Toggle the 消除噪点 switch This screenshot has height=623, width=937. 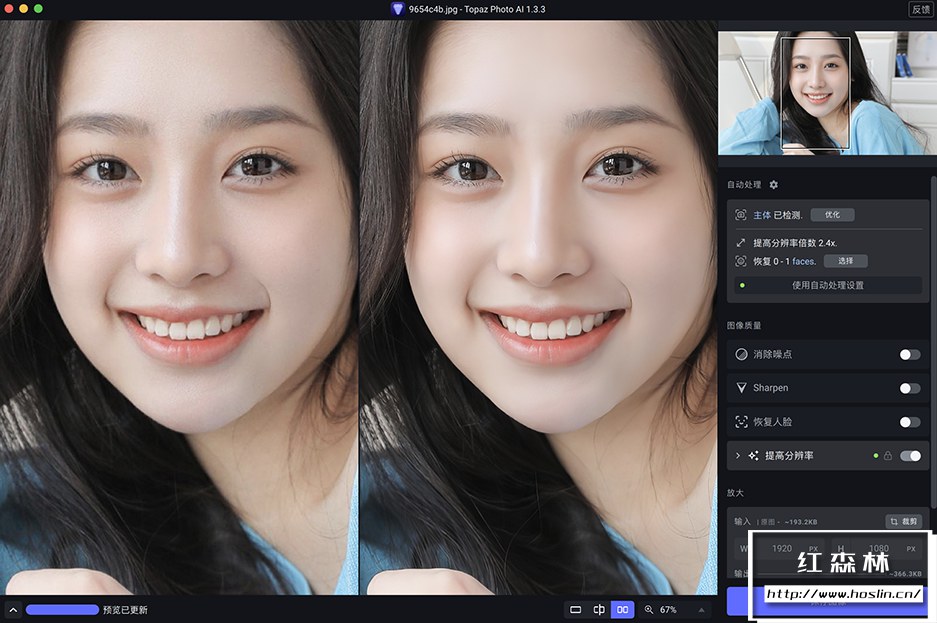(x=910, y=355)
